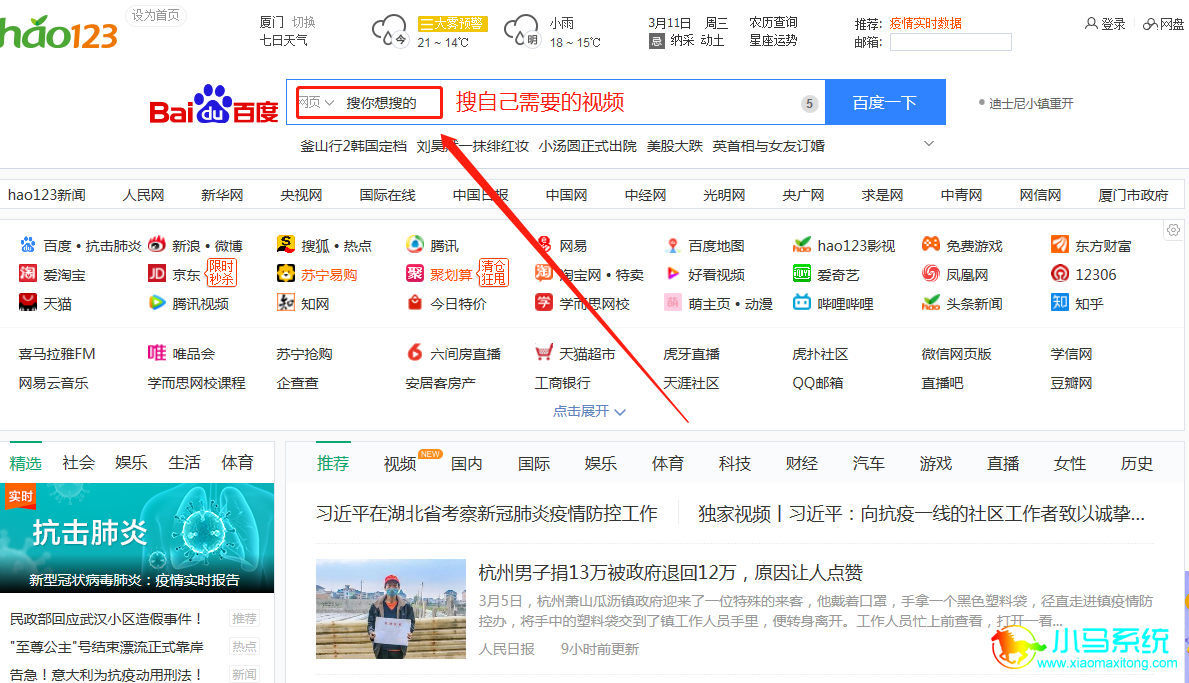This screenshot has height=683, width=1189.
Task: Click the 天猫 cat icon
Action: [28, 302]
